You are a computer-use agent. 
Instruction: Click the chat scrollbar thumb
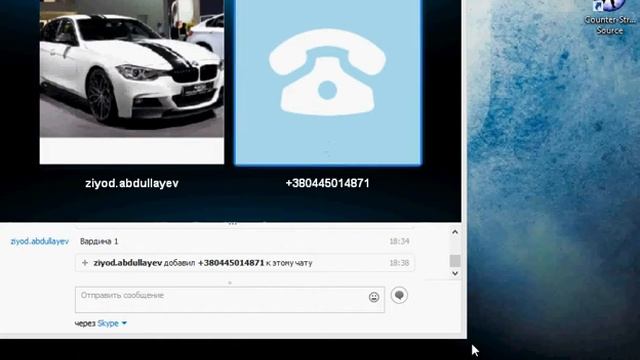click(455, 260)
